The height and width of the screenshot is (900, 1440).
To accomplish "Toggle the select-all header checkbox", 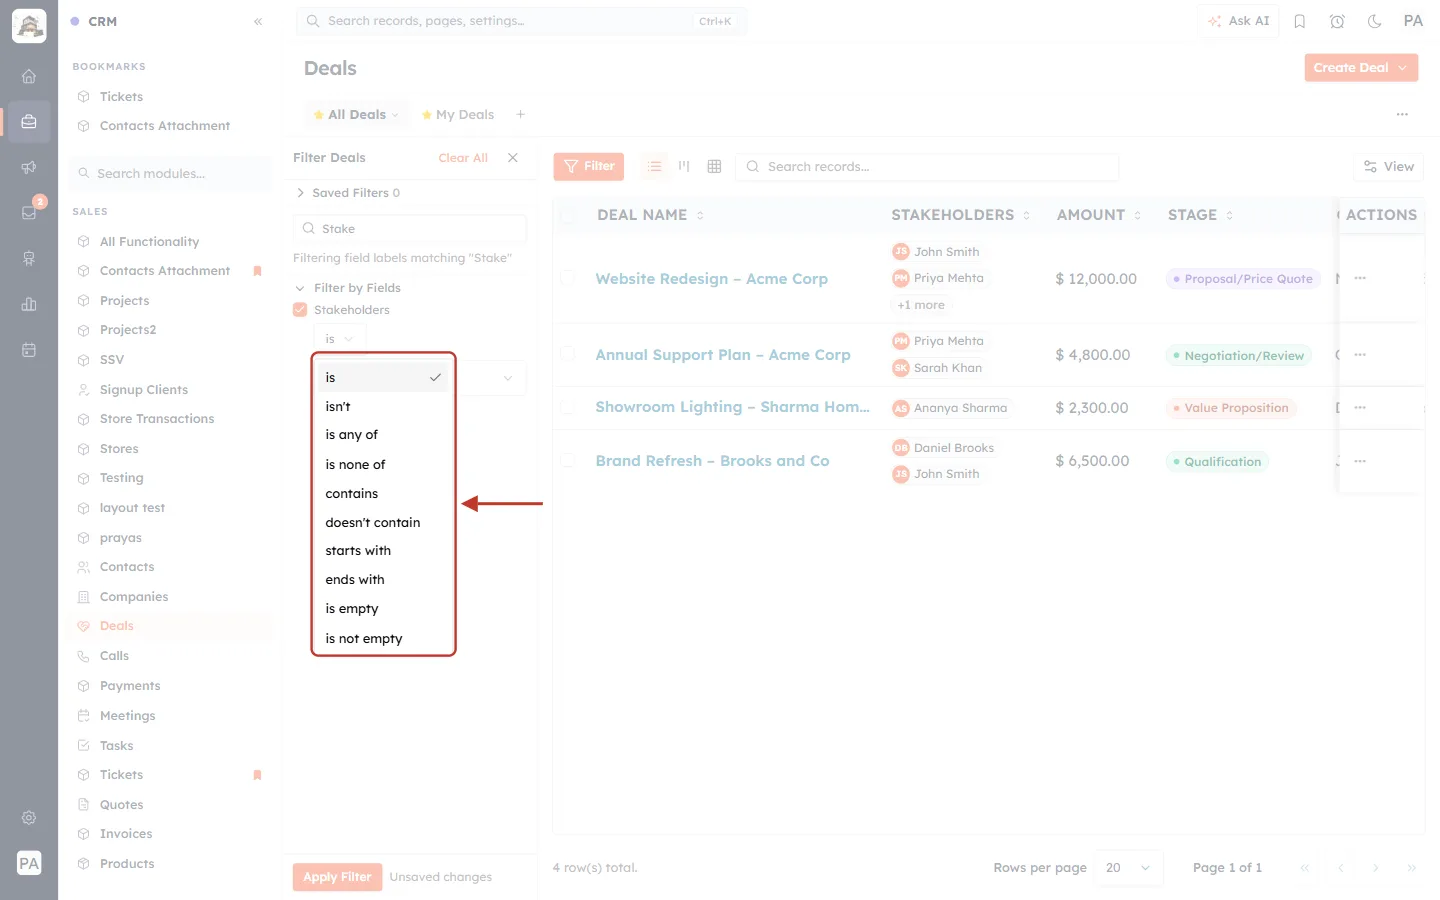I will pyautogui.click(x=568, y=215).
